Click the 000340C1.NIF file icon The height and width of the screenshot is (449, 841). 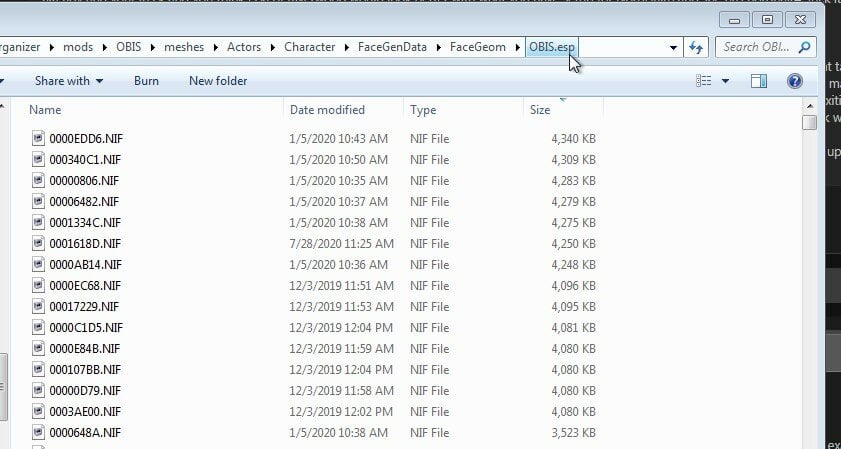(x=38, y=159)
